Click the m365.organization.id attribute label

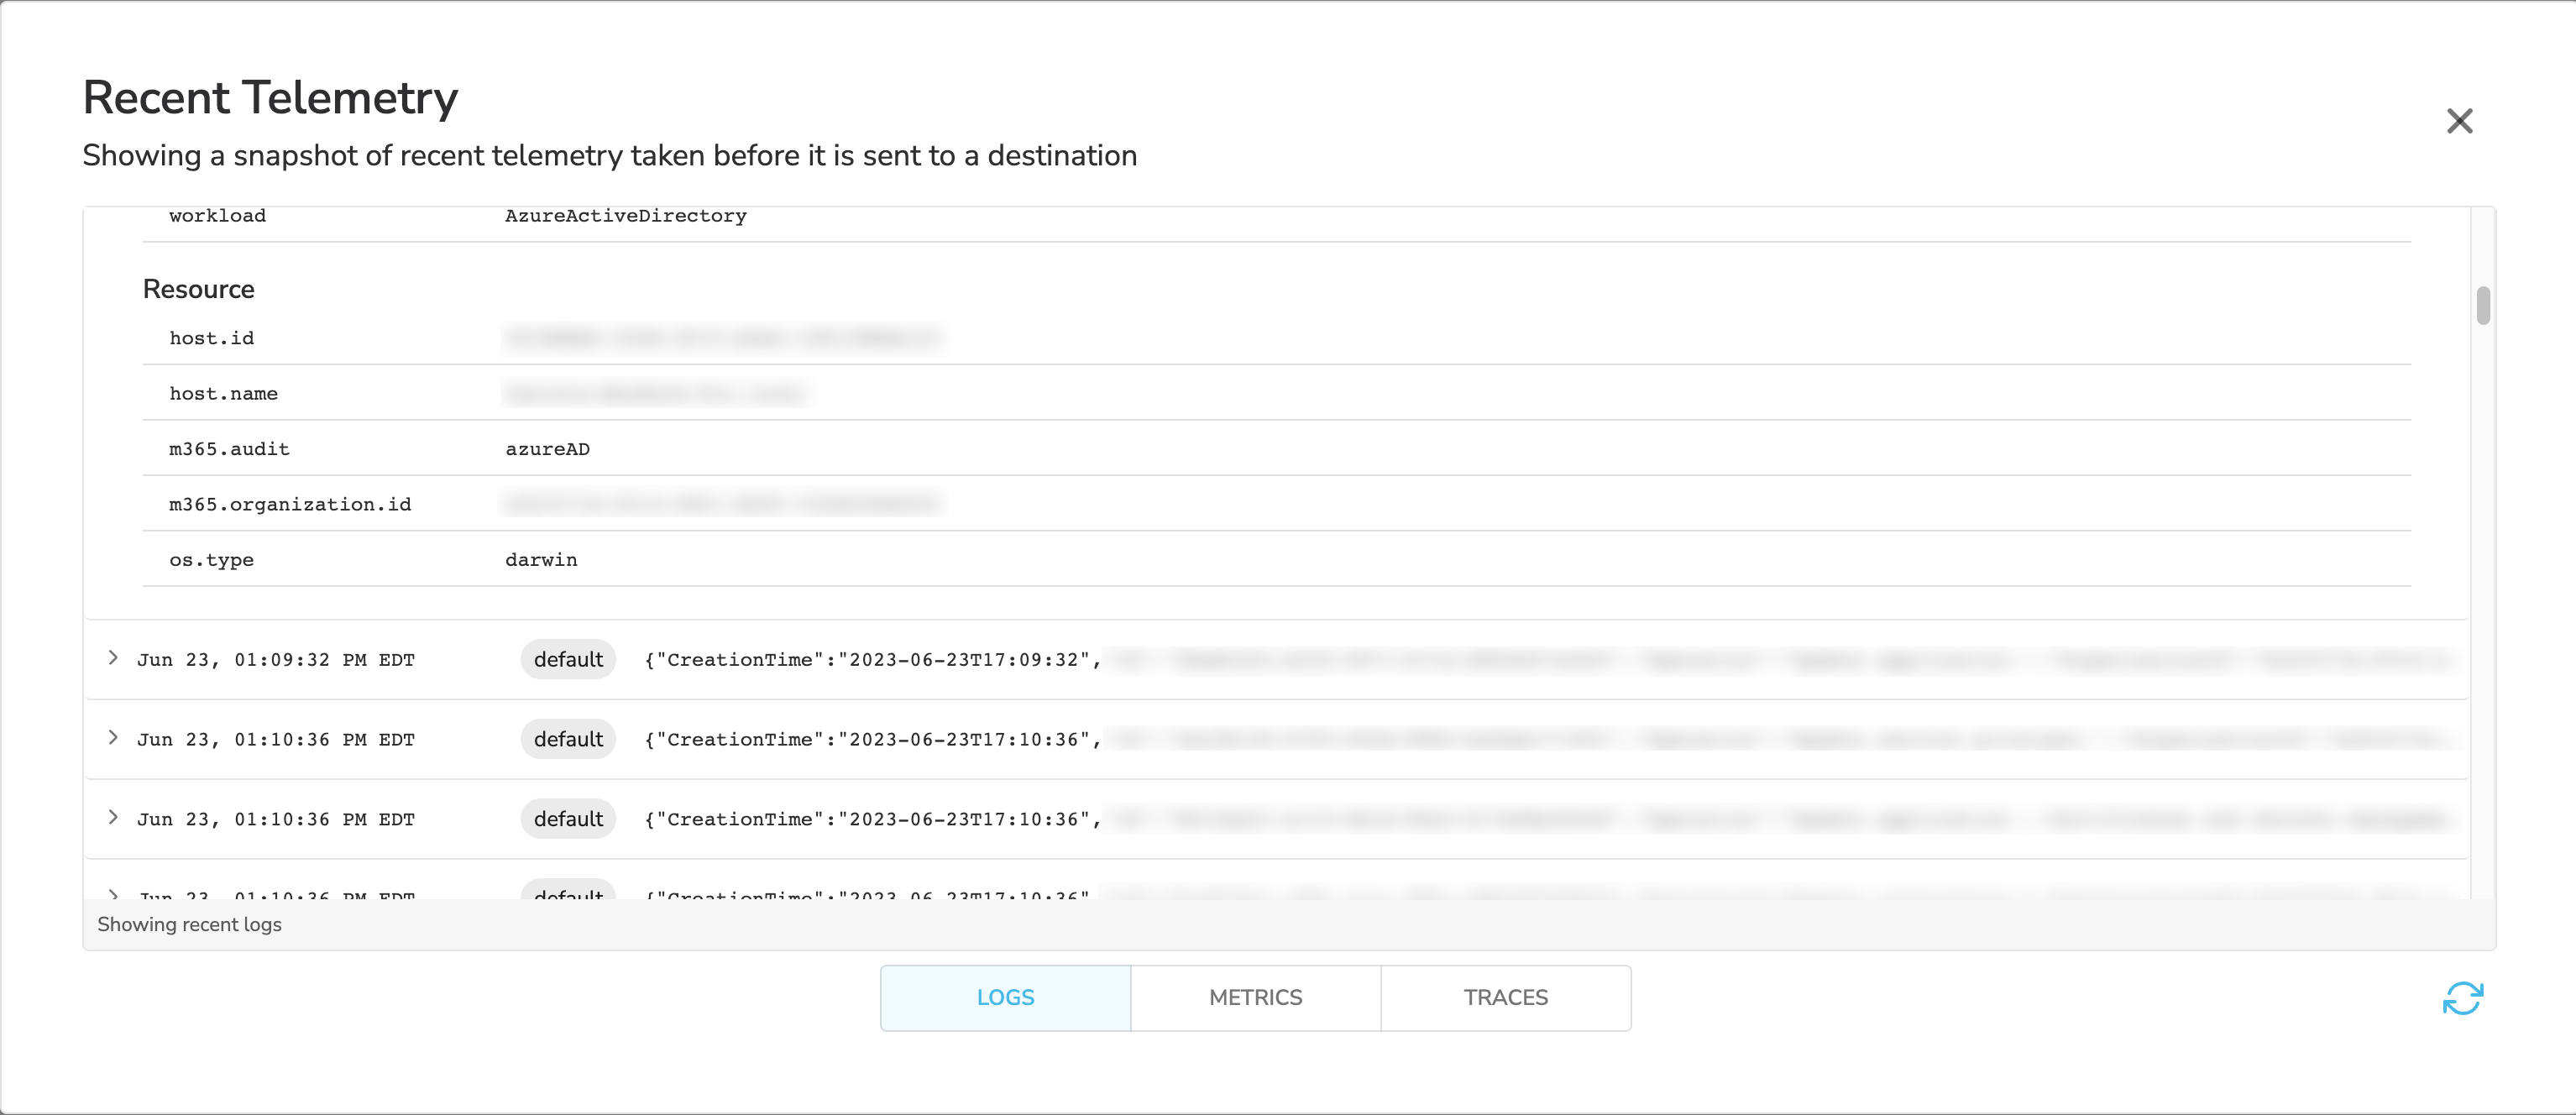[x=290, y=505]
